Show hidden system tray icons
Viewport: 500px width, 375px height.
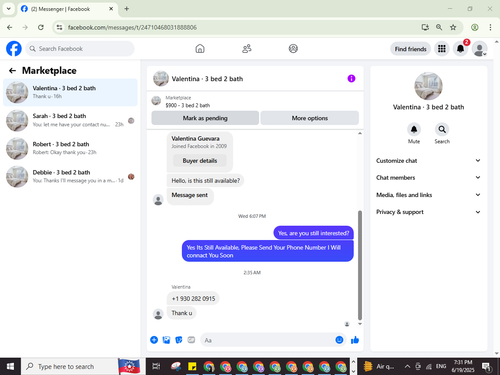407,366
